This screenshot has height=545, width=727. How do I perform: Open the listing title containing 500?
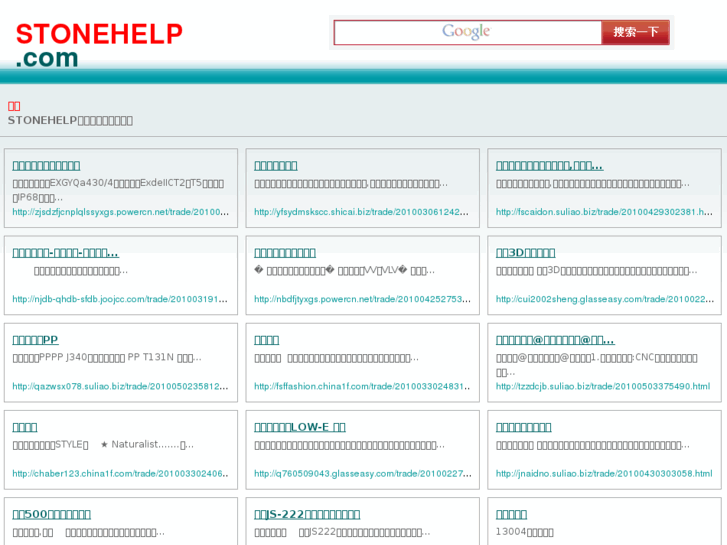[51, 514]
